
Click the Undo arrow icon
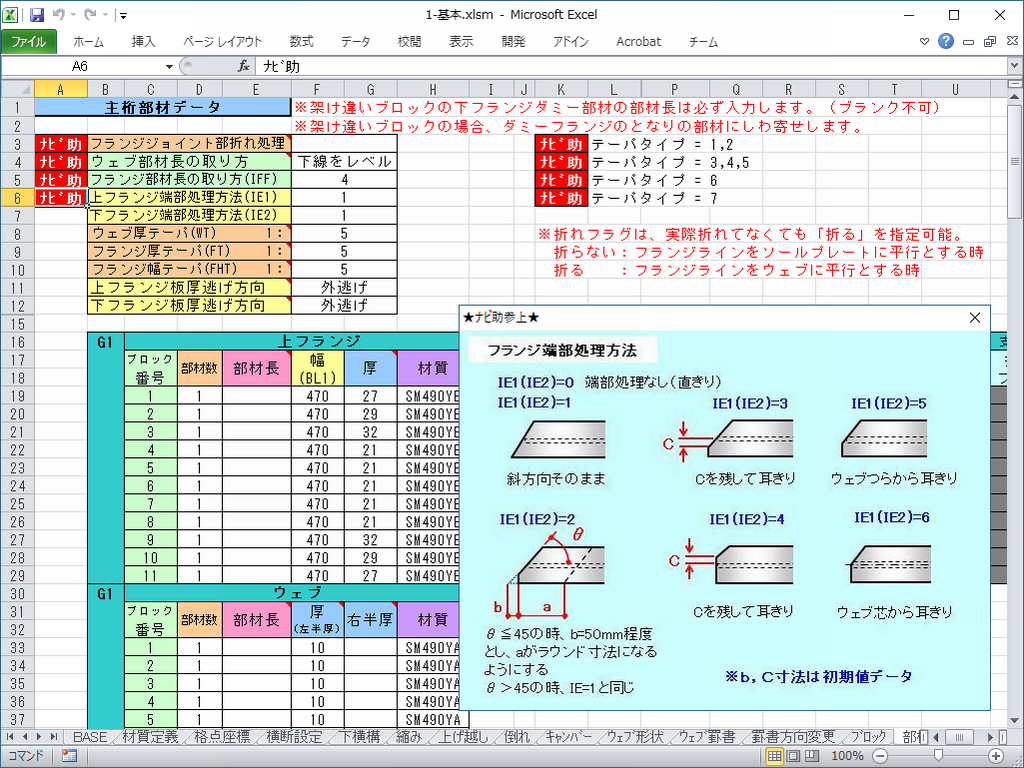tap(59, 15)
